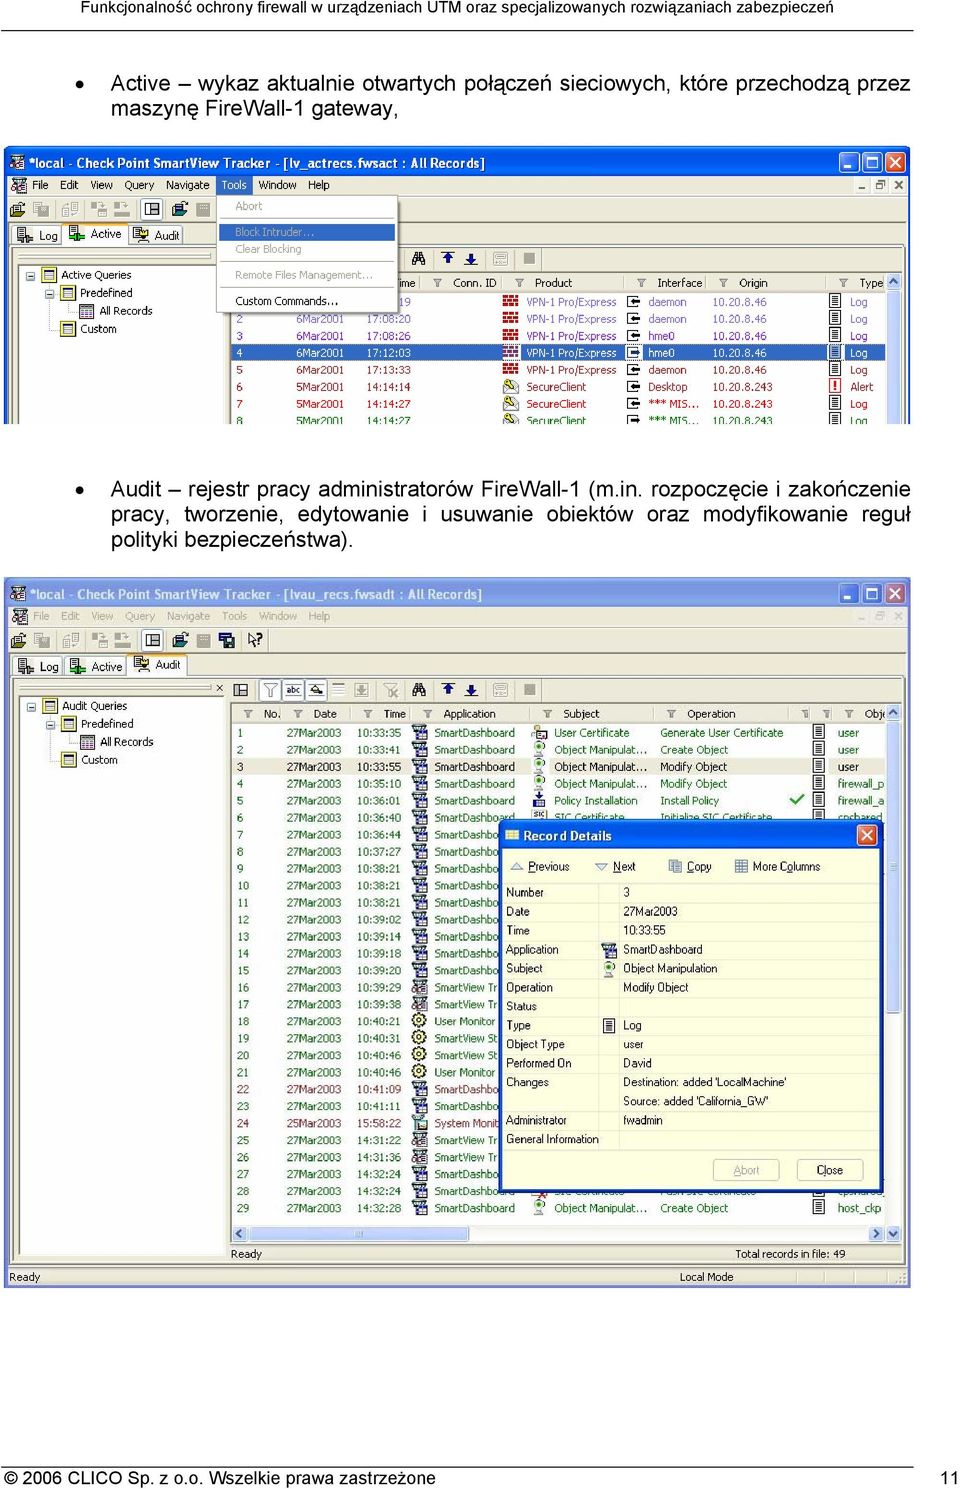Viewport: 960px width, 1489px height.
Task: Select audit row 22 dated 27Mar2003 10:41:09
Action: 366,1089
